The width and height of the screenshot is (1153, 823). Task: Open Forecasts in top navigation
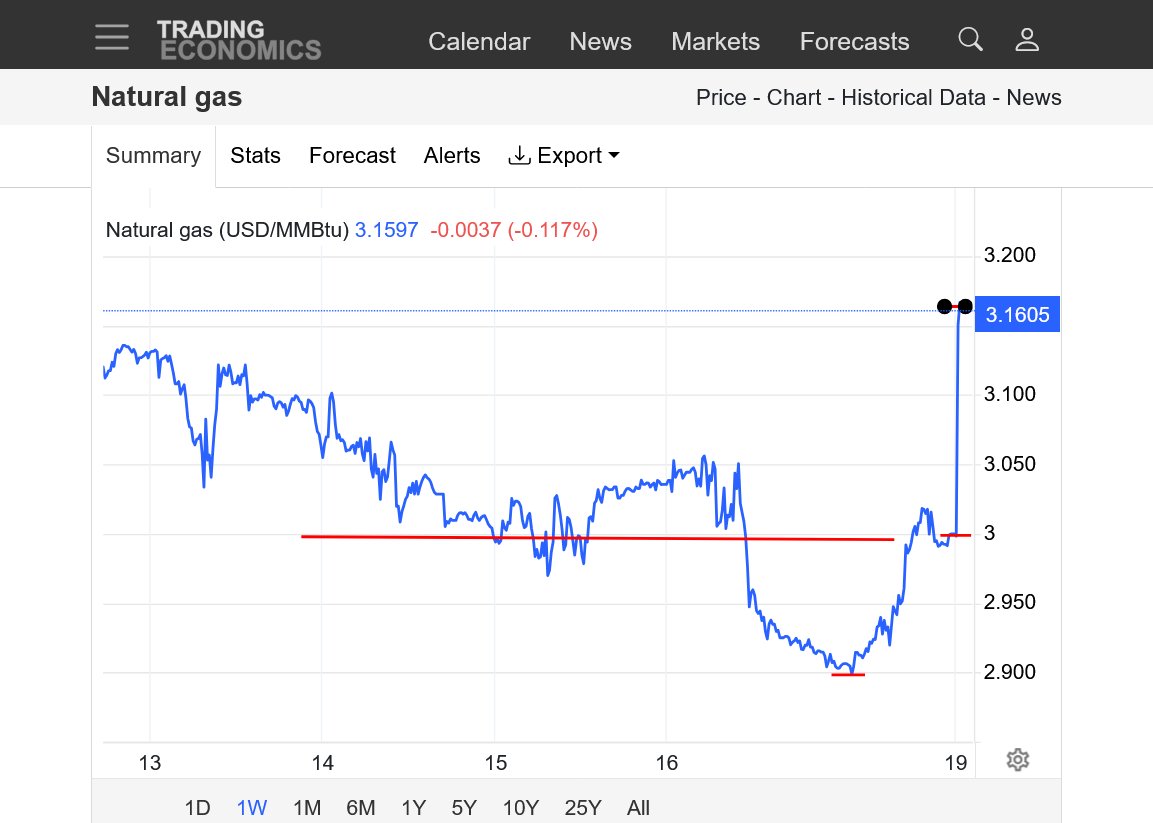(854, 42)
